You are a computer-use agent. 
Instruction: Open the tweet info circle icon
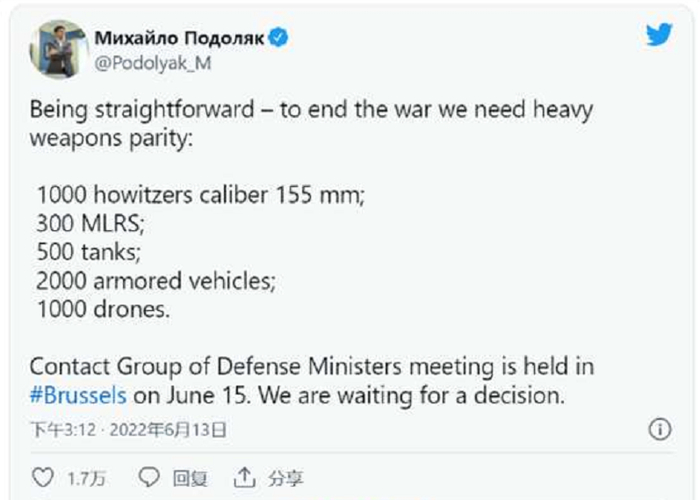659,429
